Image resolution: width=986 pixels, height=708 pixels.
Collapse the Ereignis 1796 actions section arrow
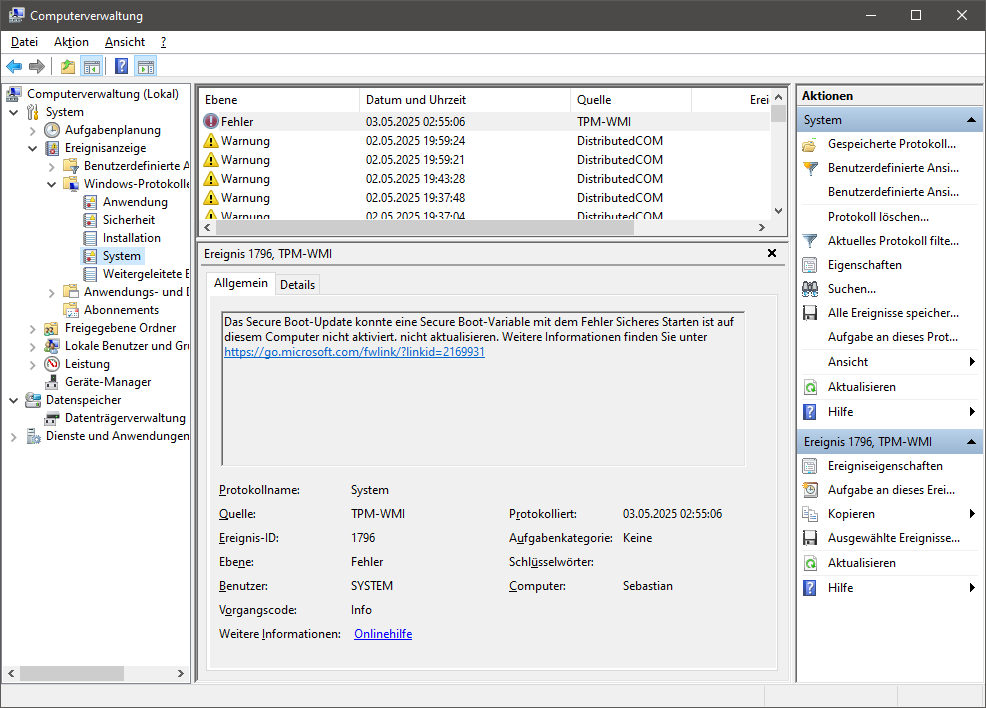971,442
